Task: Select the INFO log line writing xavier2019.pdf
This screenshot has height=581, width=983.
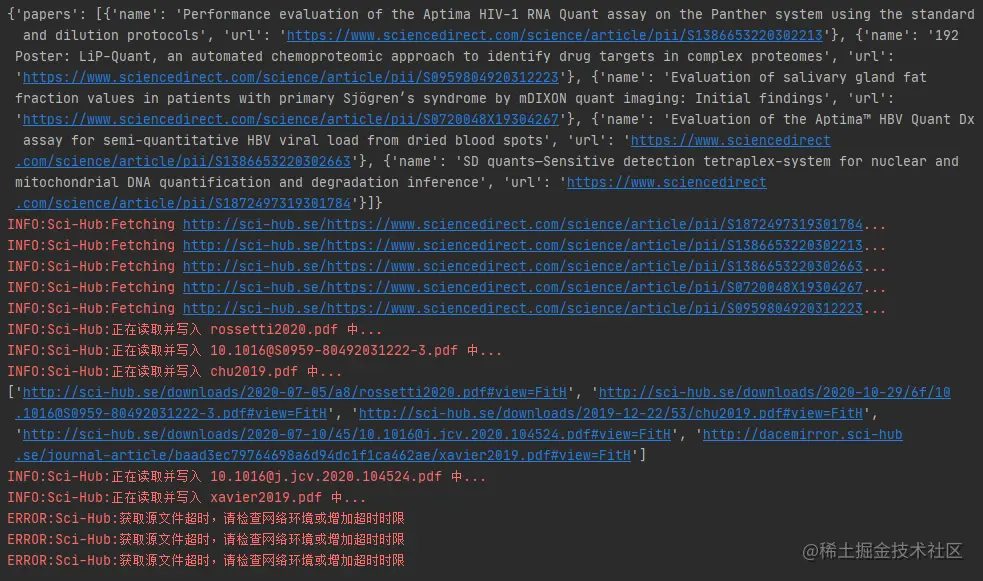Action: point(187,498)
